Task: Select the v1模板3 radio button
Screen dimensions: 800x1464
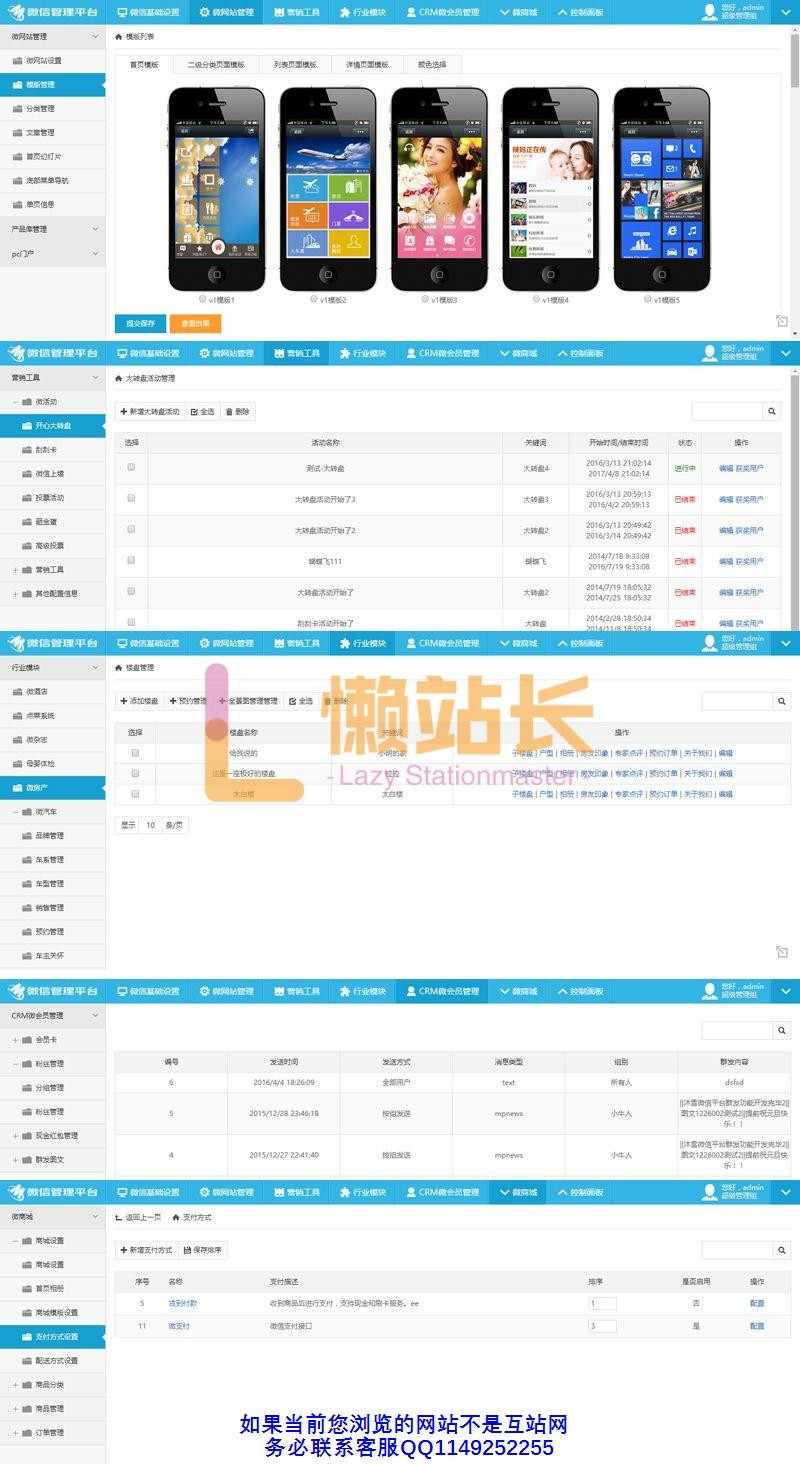Action: tap(425, 299)
